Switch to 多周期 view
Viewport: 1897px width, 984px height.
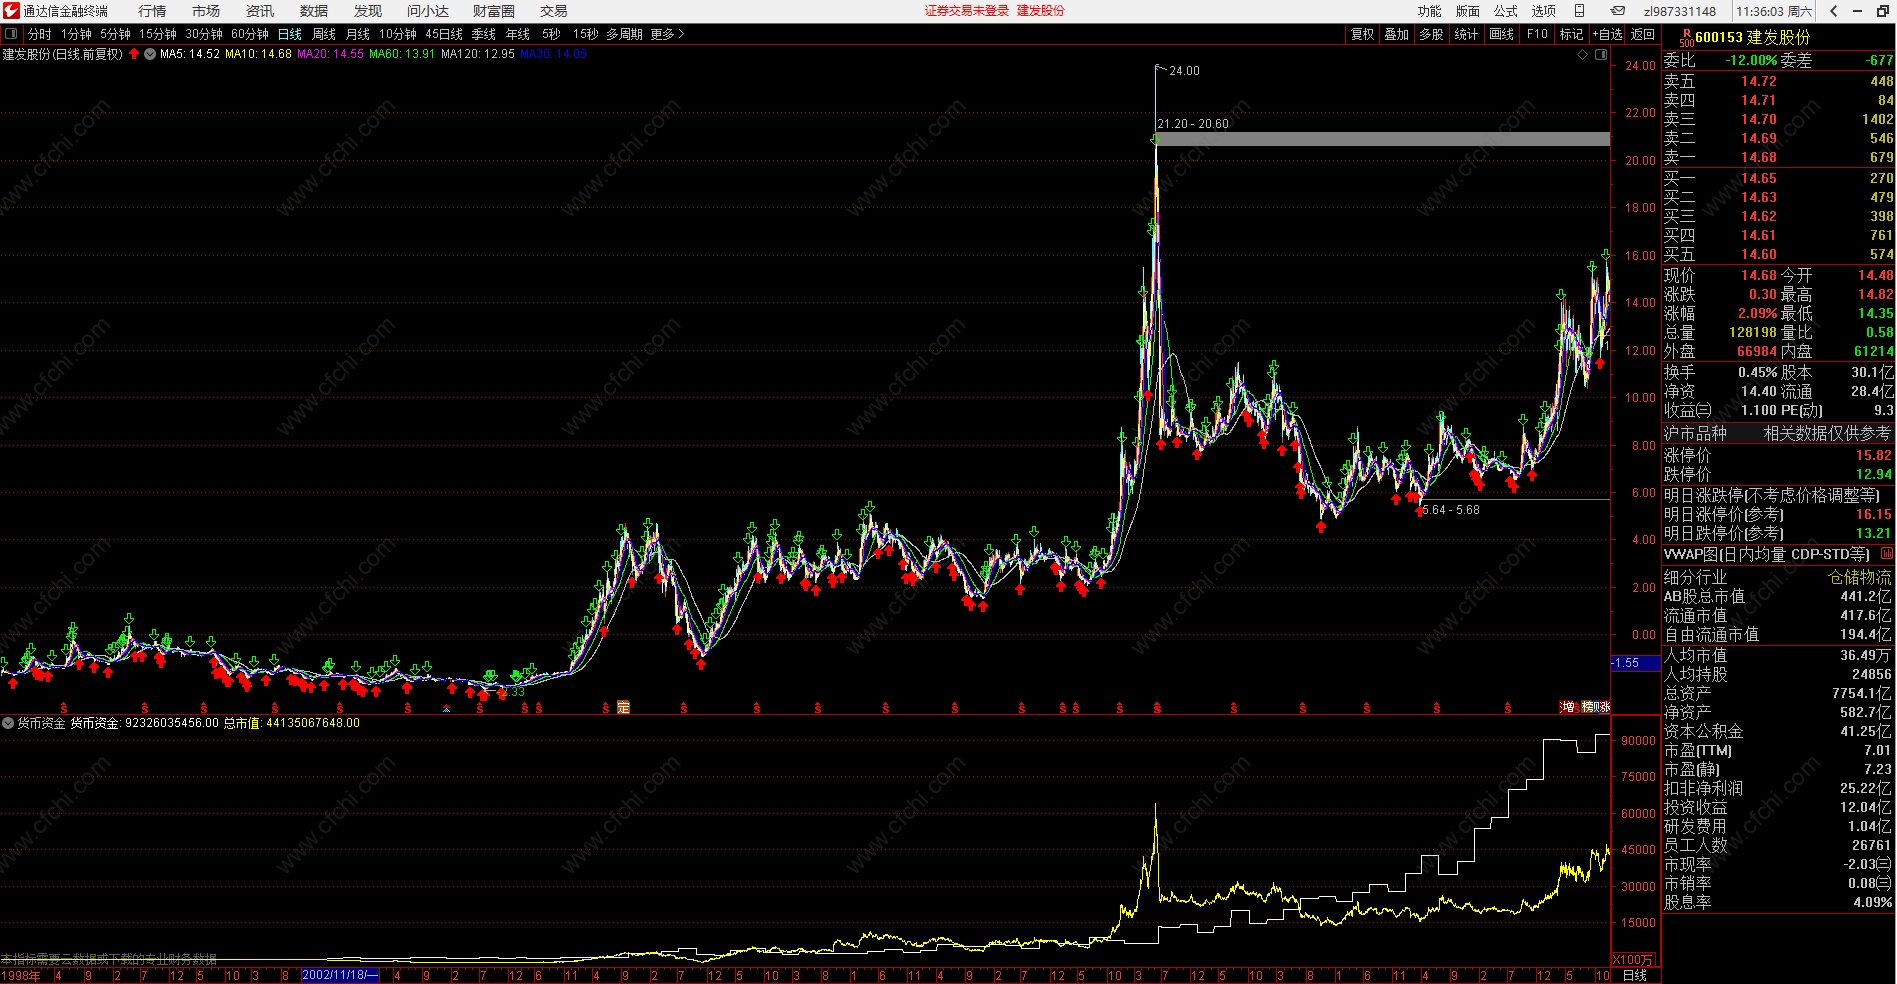(624, 34)
